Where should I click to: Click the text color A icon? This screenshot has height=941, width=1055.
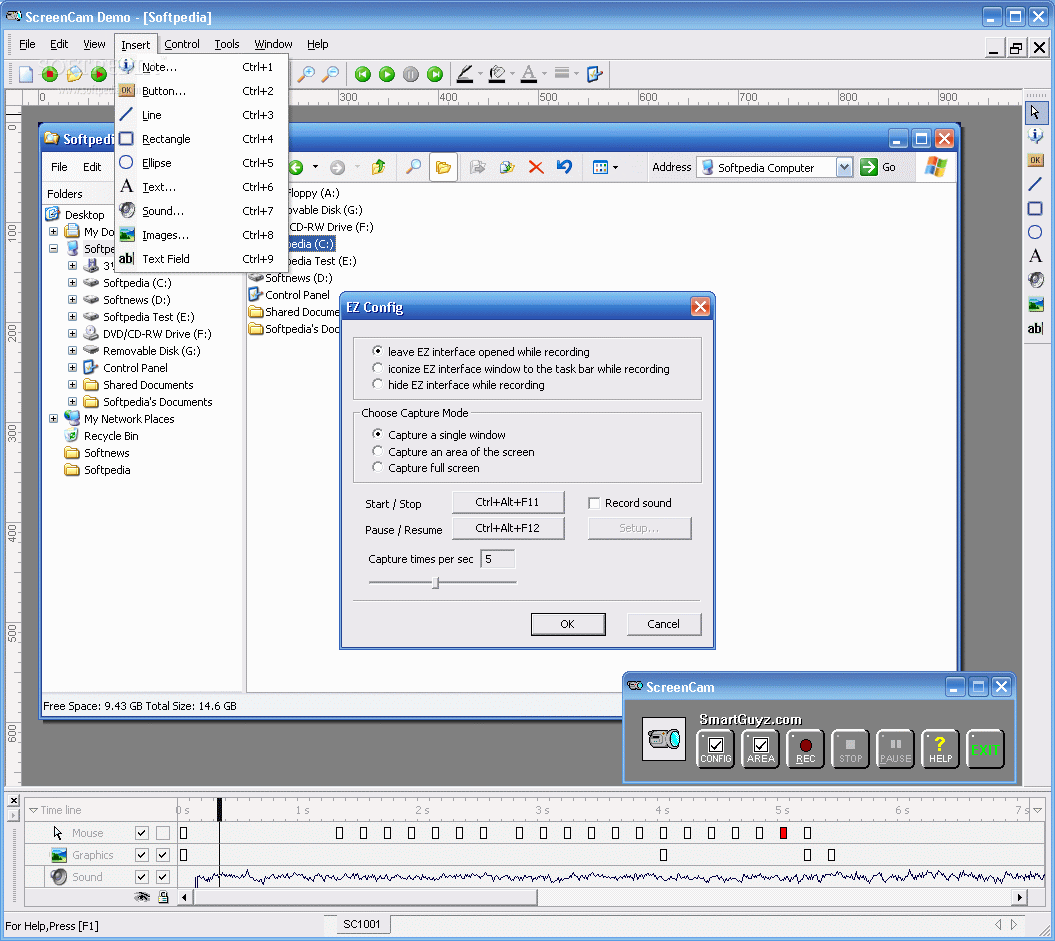tap(529, 74)
